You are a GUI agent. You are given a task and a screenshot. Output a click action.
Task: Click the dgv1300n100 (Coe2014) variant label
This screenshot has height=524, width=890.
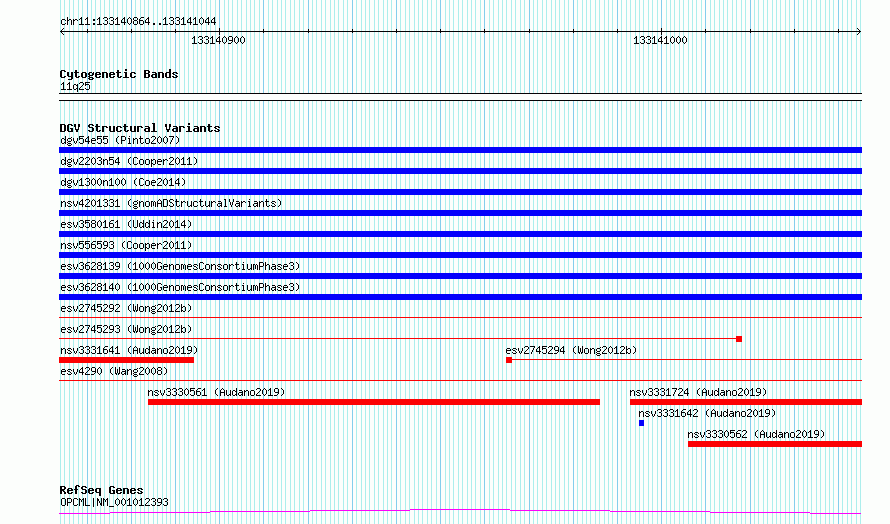123,182
